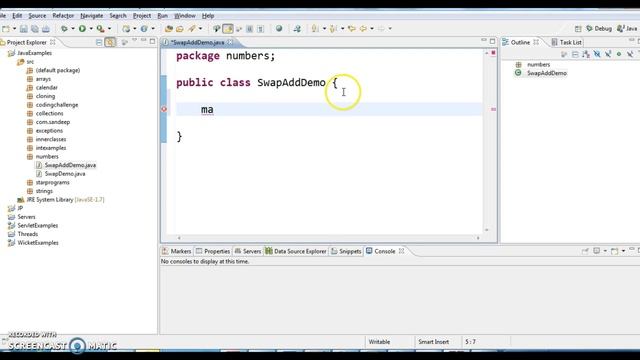Click the Open Console icon
Image resolution: width=640 pixels, height=360 pixels.
(614, 251)
